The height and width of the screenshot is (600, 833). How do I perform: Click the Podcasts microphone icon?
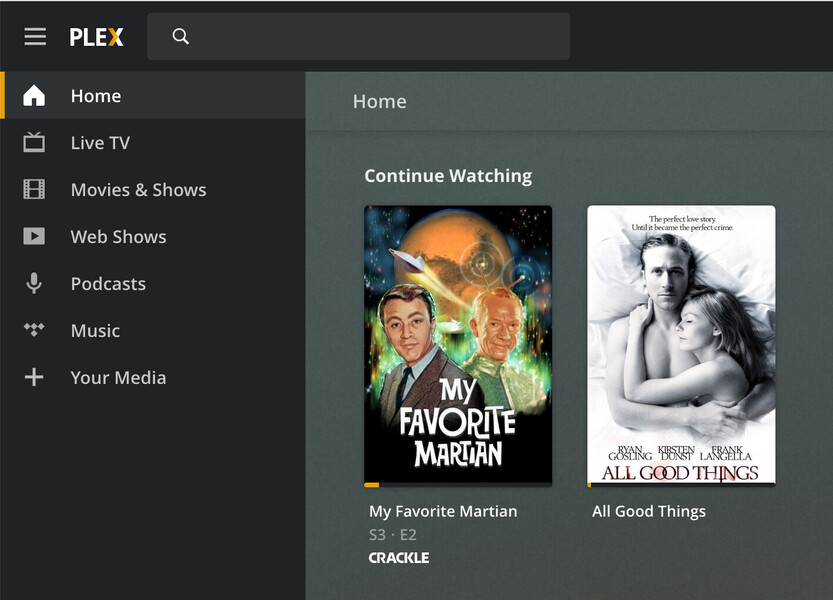click(x=34, y=283)
